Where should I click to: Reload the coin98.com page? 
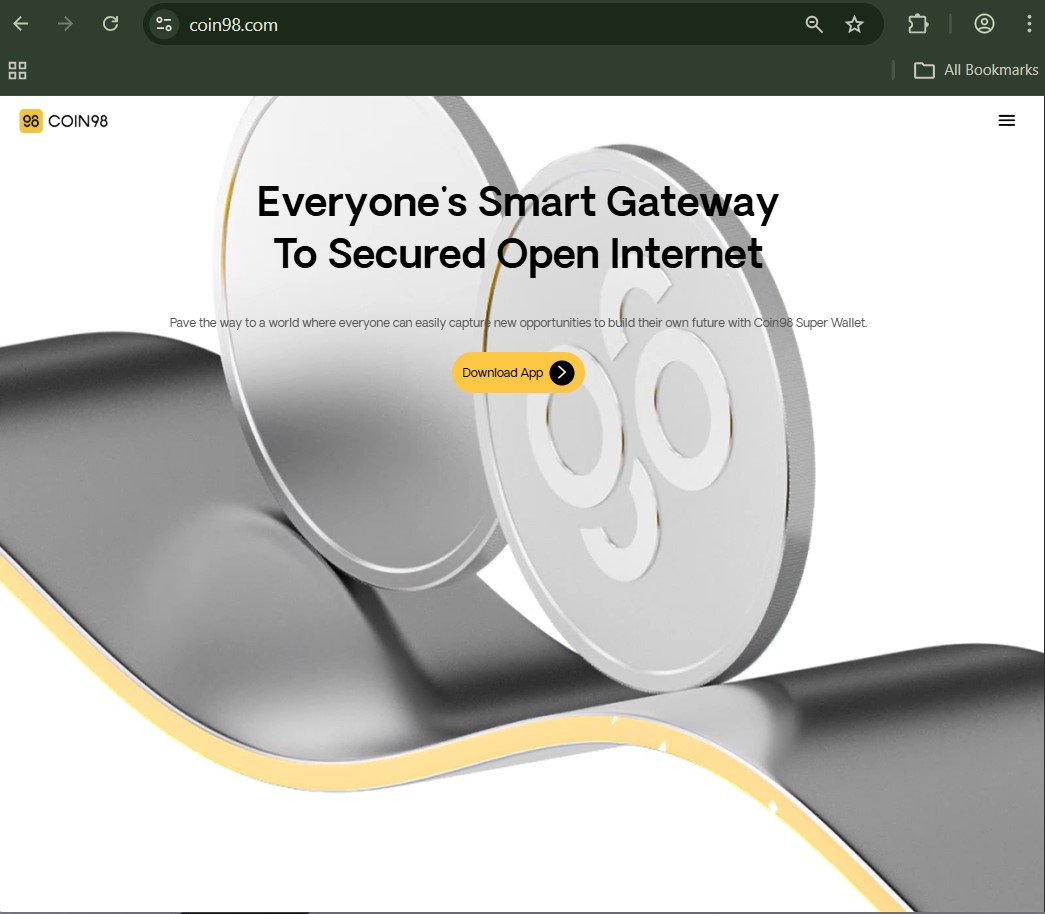tap(110, 23)
